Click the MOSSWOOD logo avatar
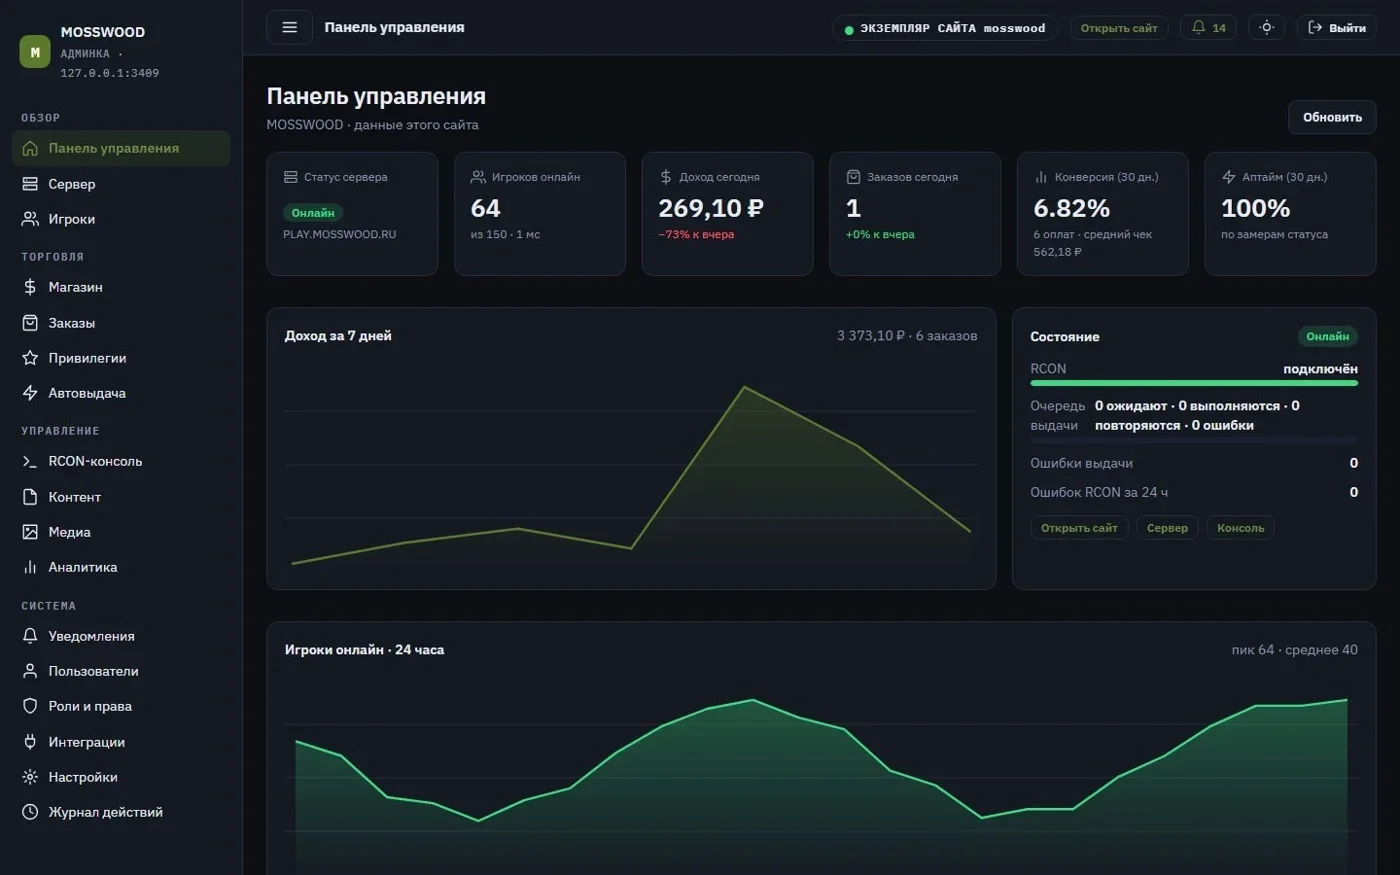Viewport: 1400px width, 875px height. point(35,51)
